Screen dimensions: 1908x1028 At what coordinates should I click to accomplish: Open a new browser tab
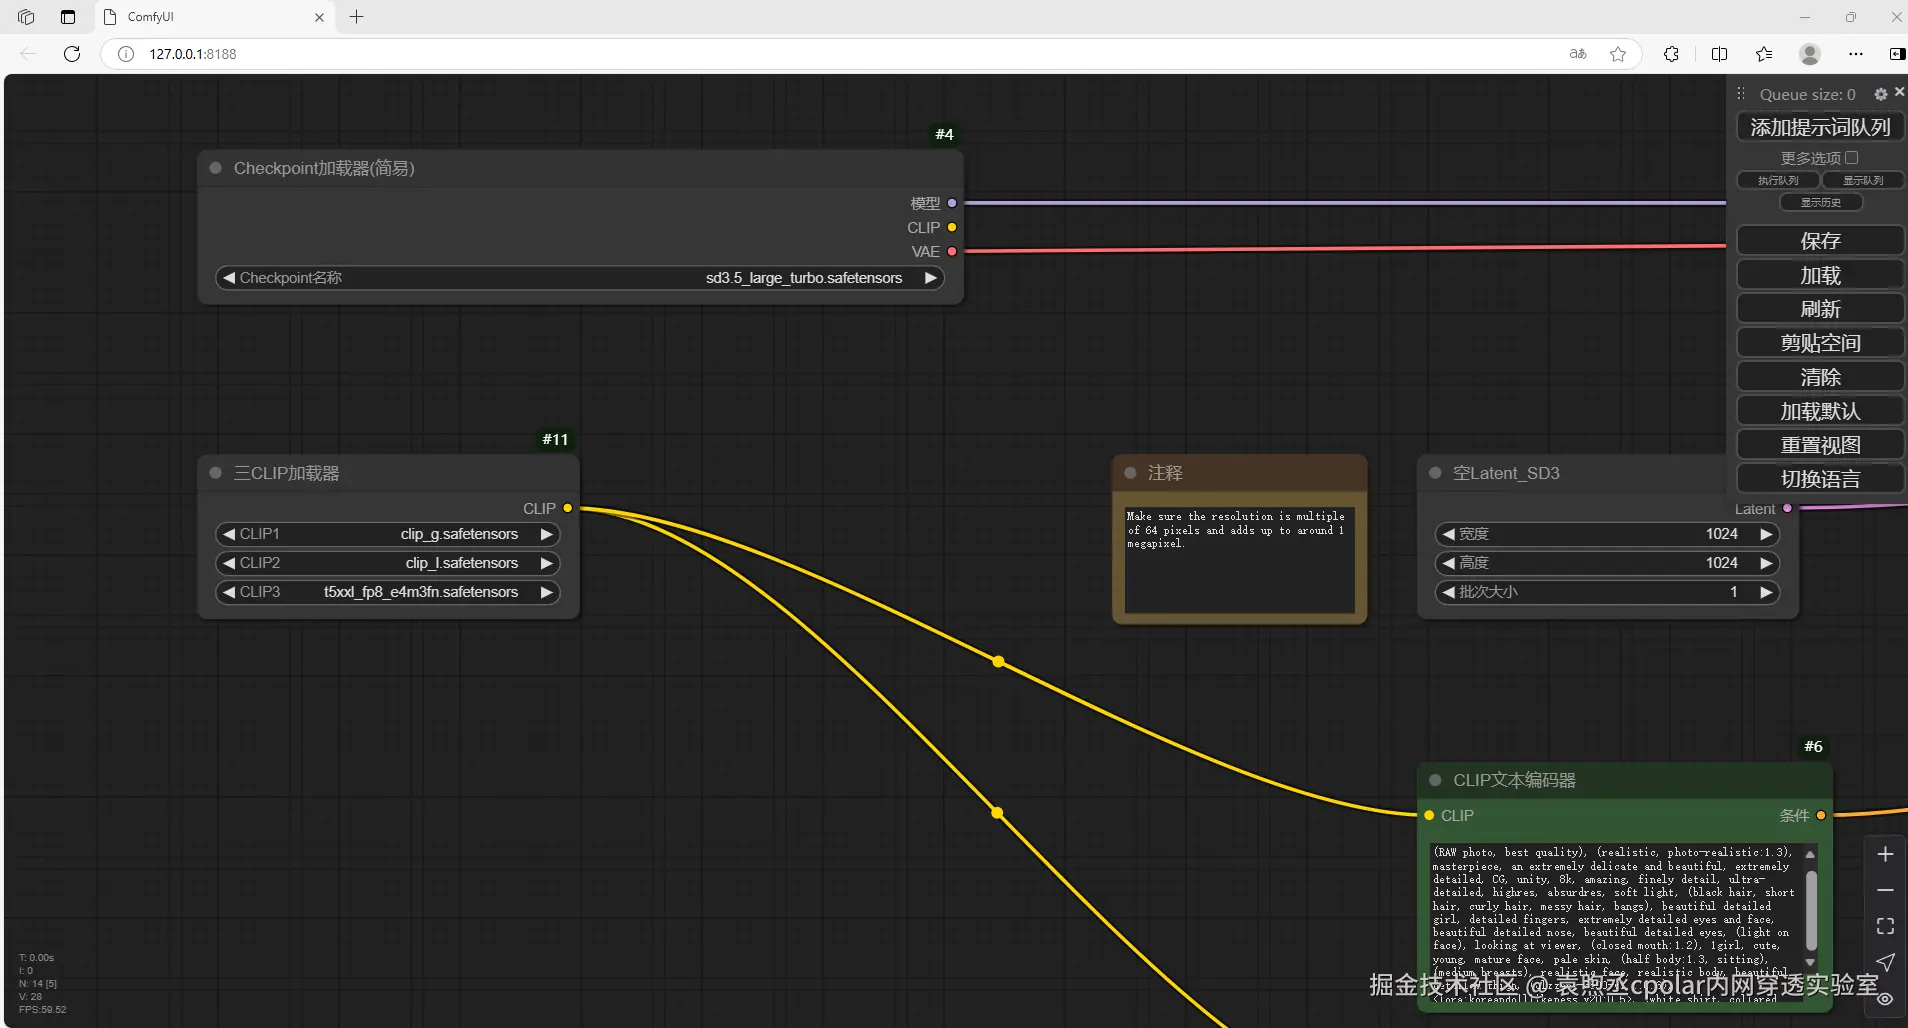click(x=357, y=17)
